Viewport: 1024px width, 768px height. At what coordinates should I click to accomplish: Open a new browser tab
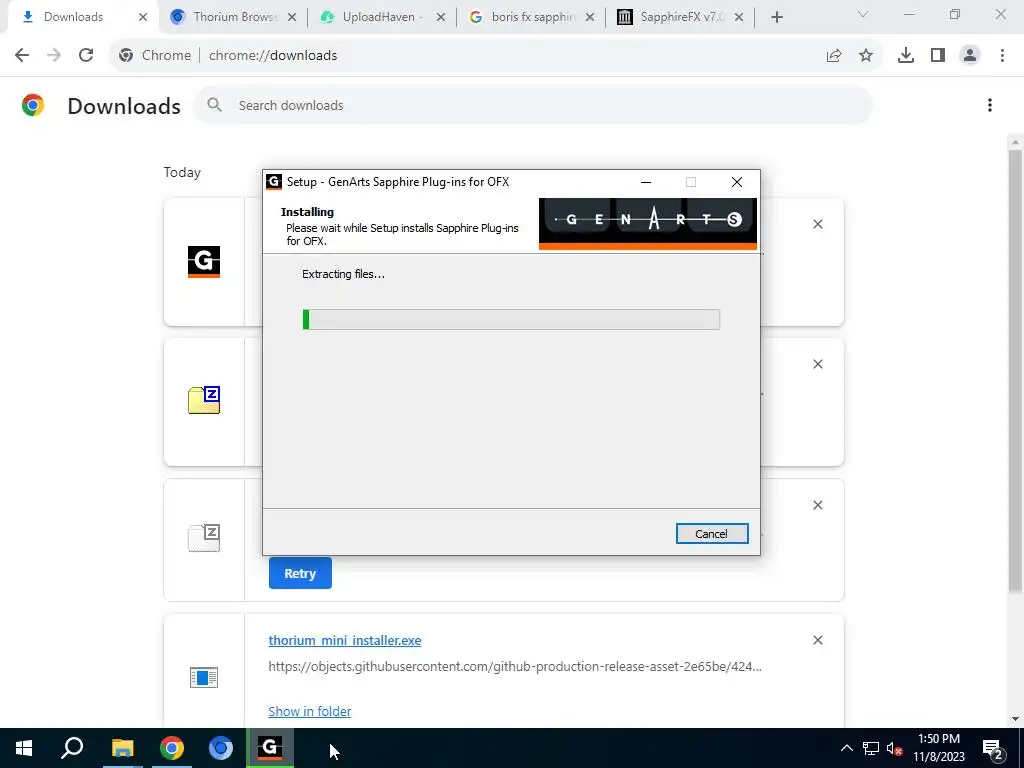[x=776, y=17]
